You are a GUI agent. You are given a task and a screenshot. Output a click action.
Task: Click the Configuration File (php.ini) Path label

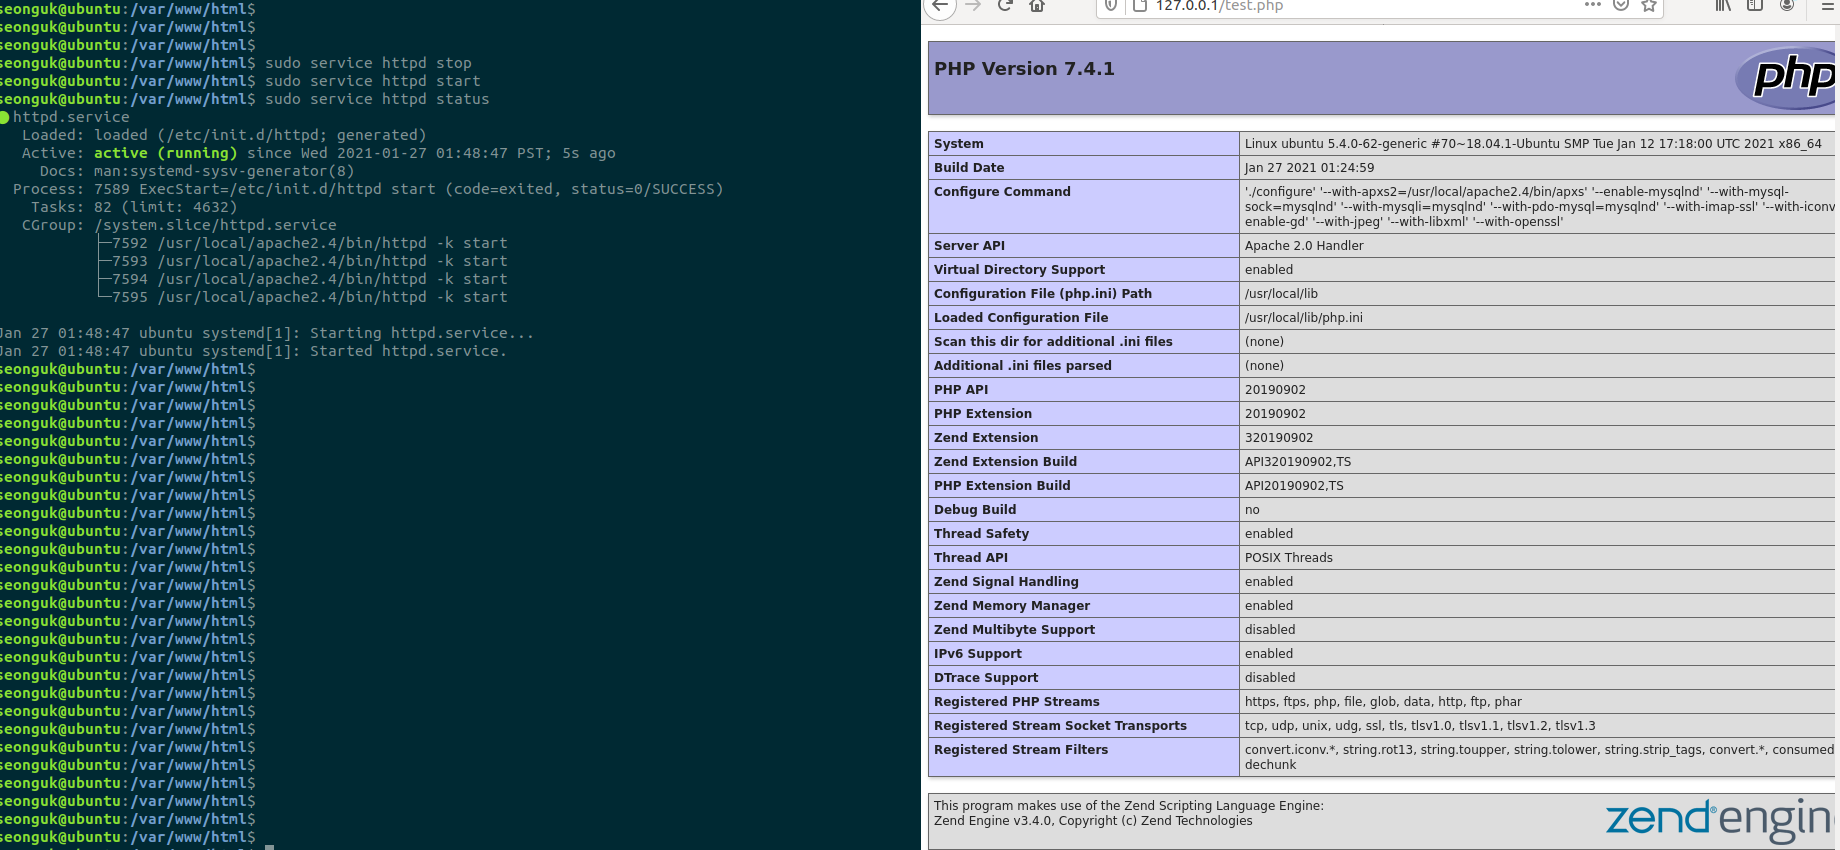pos(1043,294)
